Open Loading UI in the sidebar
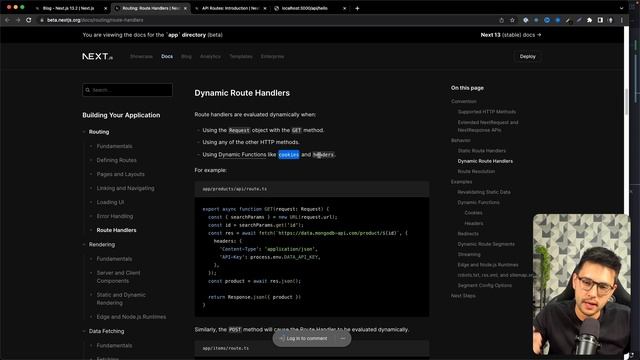 (x=110, y=202)
